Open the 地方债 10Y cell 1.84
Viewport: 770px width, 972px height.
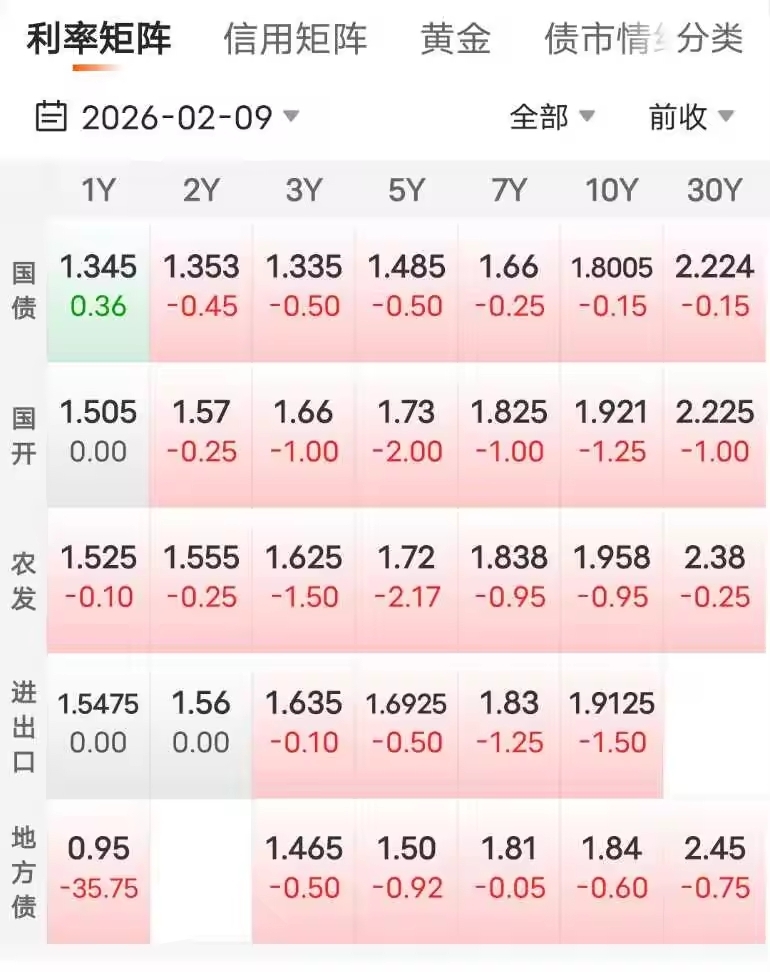tap(611, 867)
